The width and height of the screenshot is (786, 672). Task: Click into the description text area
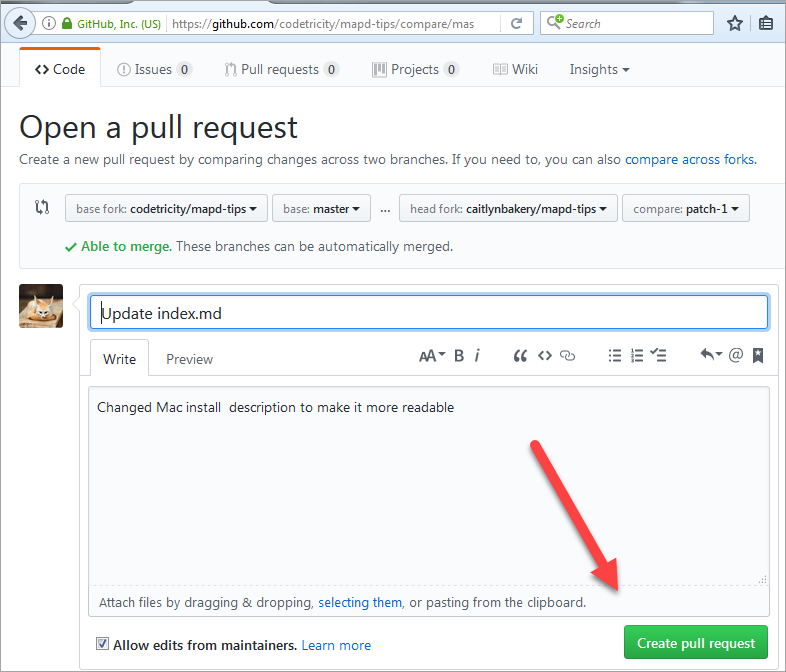click(429, 486)
